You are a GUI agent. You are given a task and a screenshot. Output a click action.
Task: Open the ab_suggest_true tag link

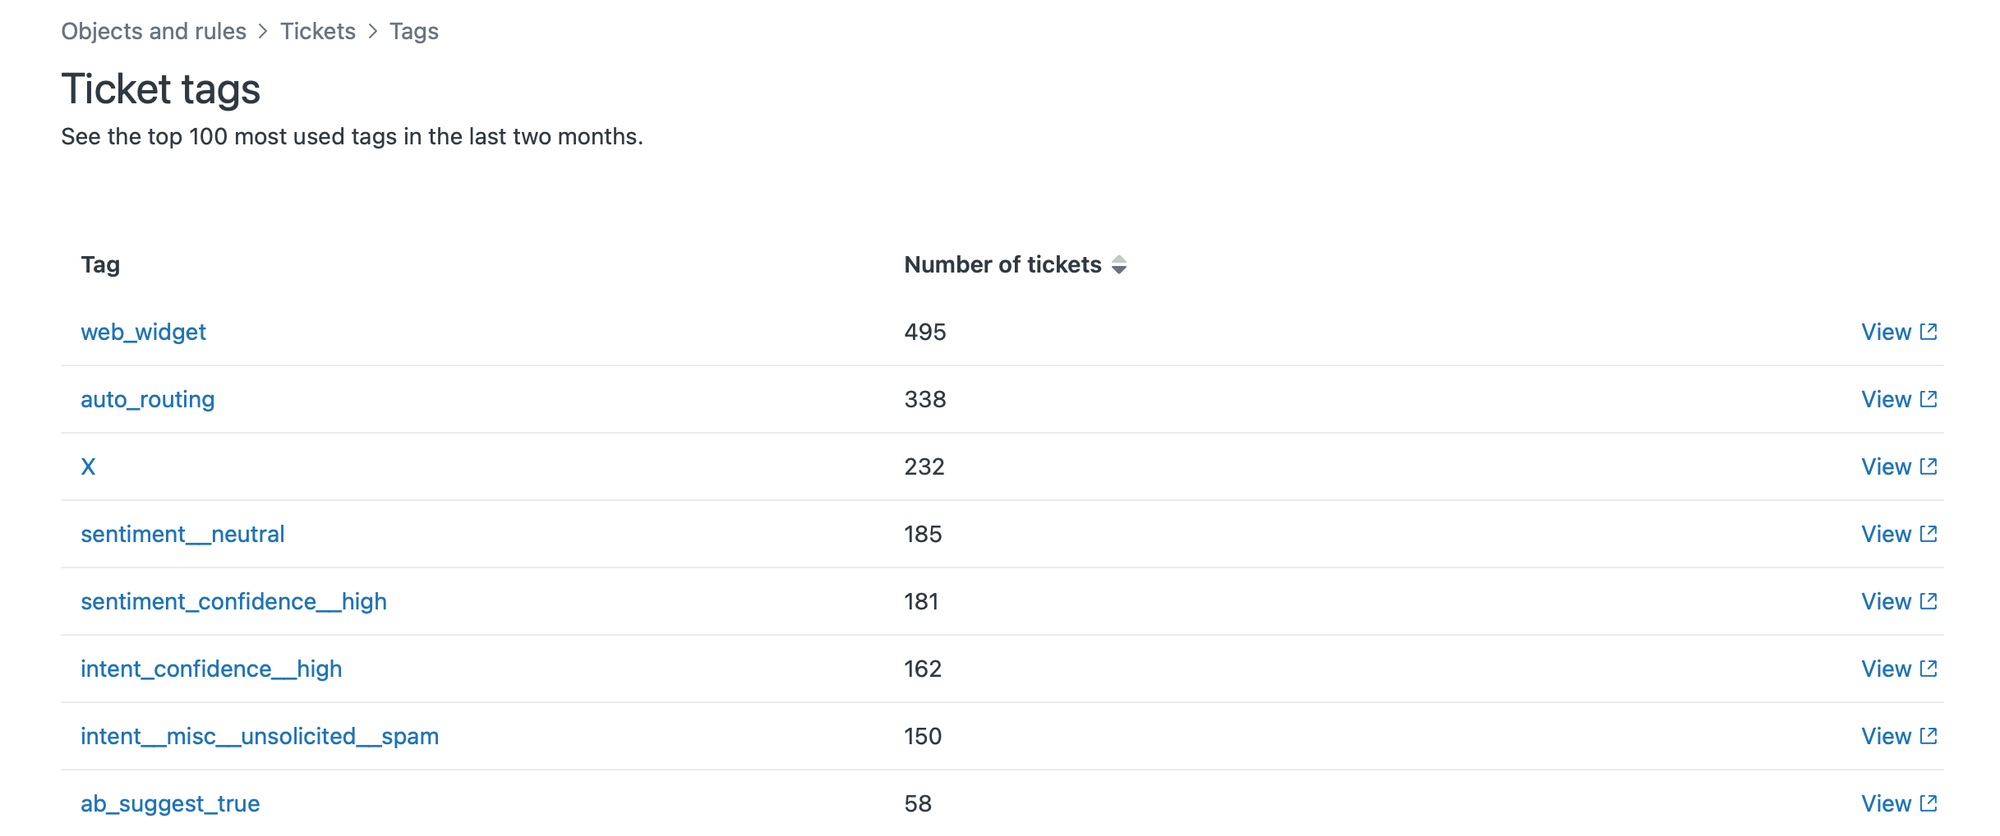coord(170,803)
